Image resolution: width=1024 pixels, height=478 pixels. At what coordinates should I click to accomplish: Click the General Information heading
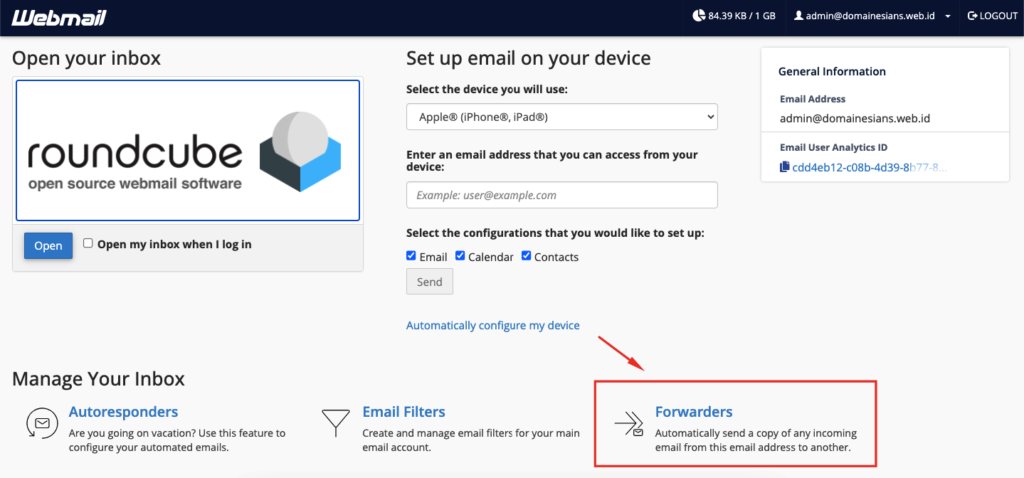click(832, 71)
